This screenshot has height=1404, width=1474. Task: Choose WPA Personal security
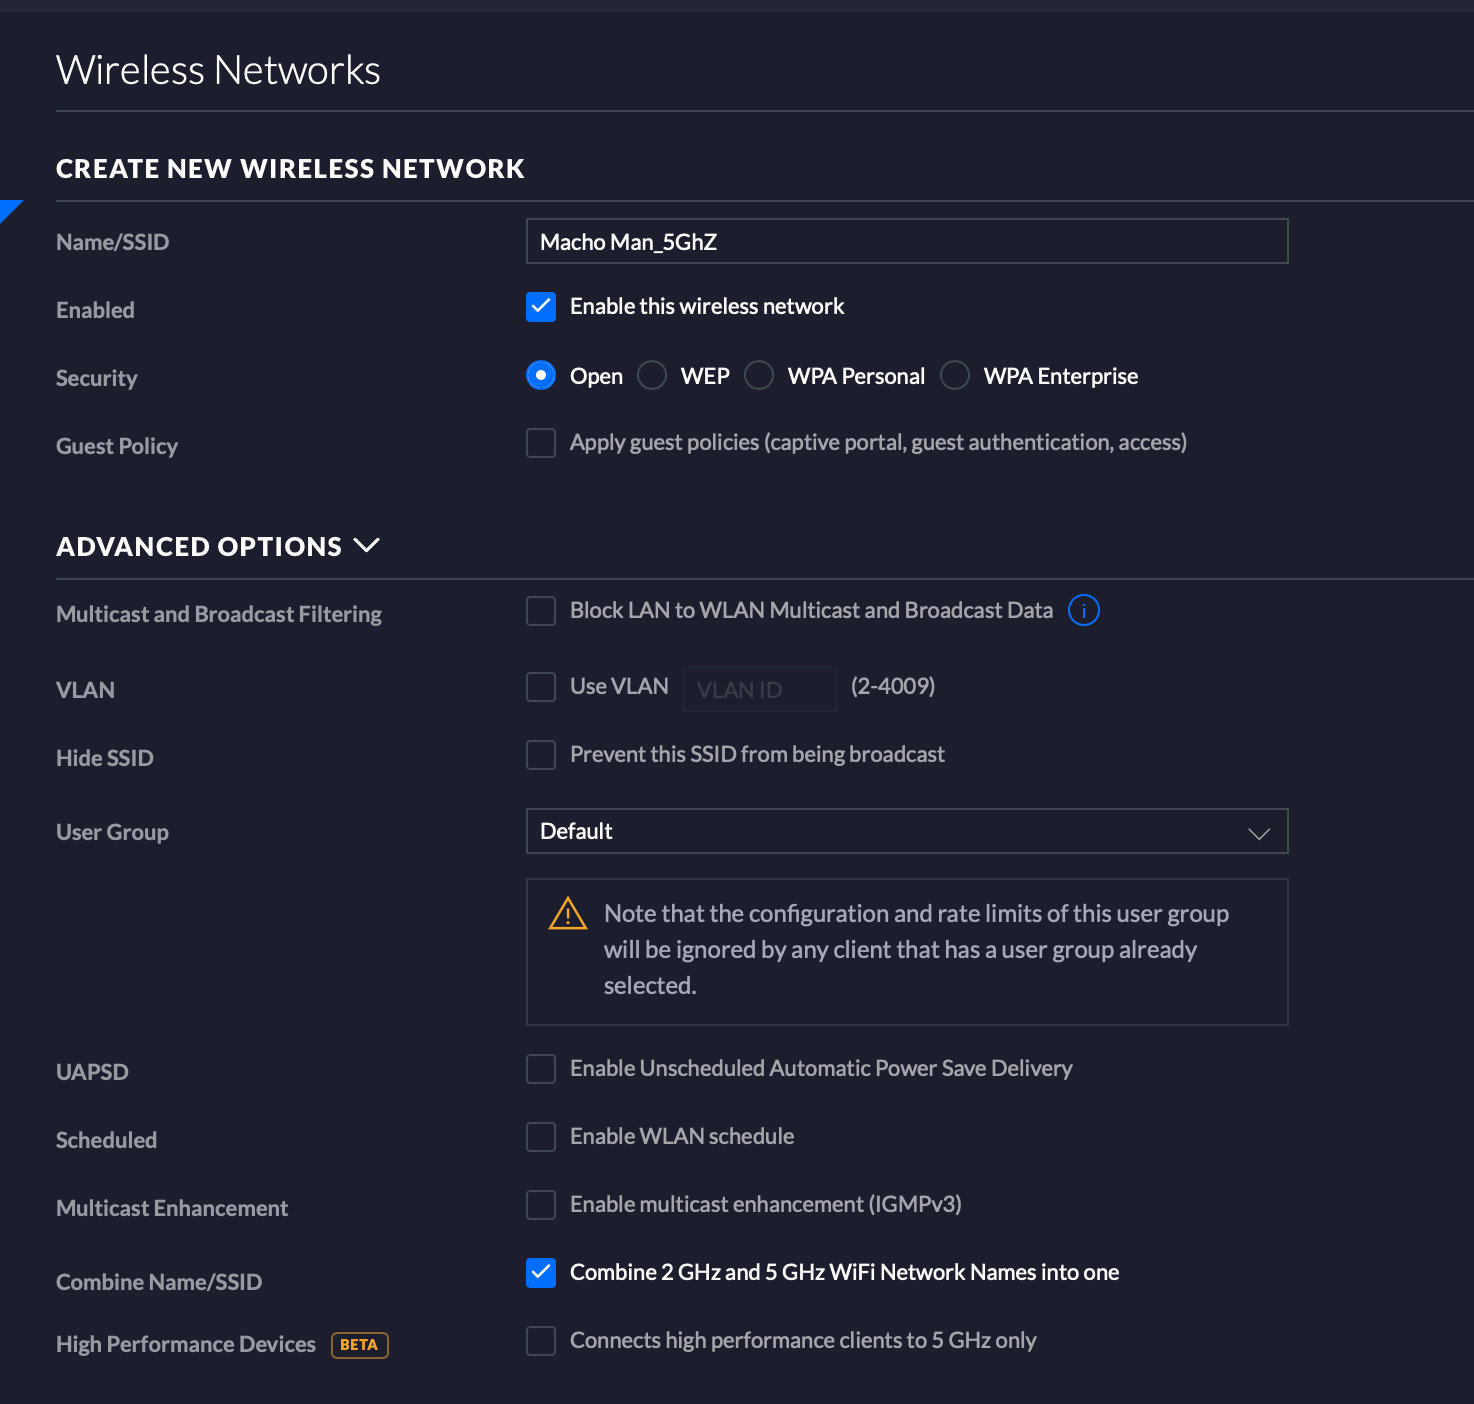coord(759,376)
